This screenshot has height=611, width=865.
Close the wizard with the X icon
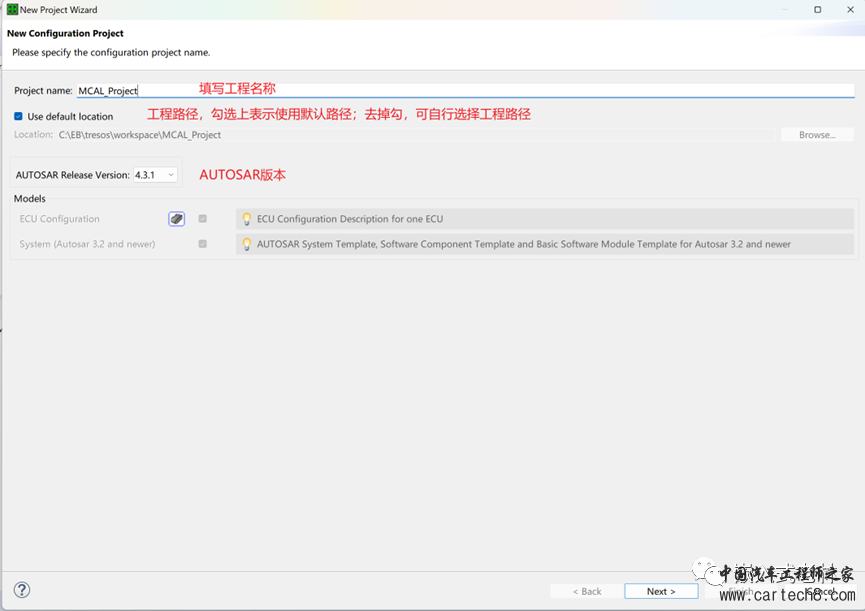pos(850,10)
